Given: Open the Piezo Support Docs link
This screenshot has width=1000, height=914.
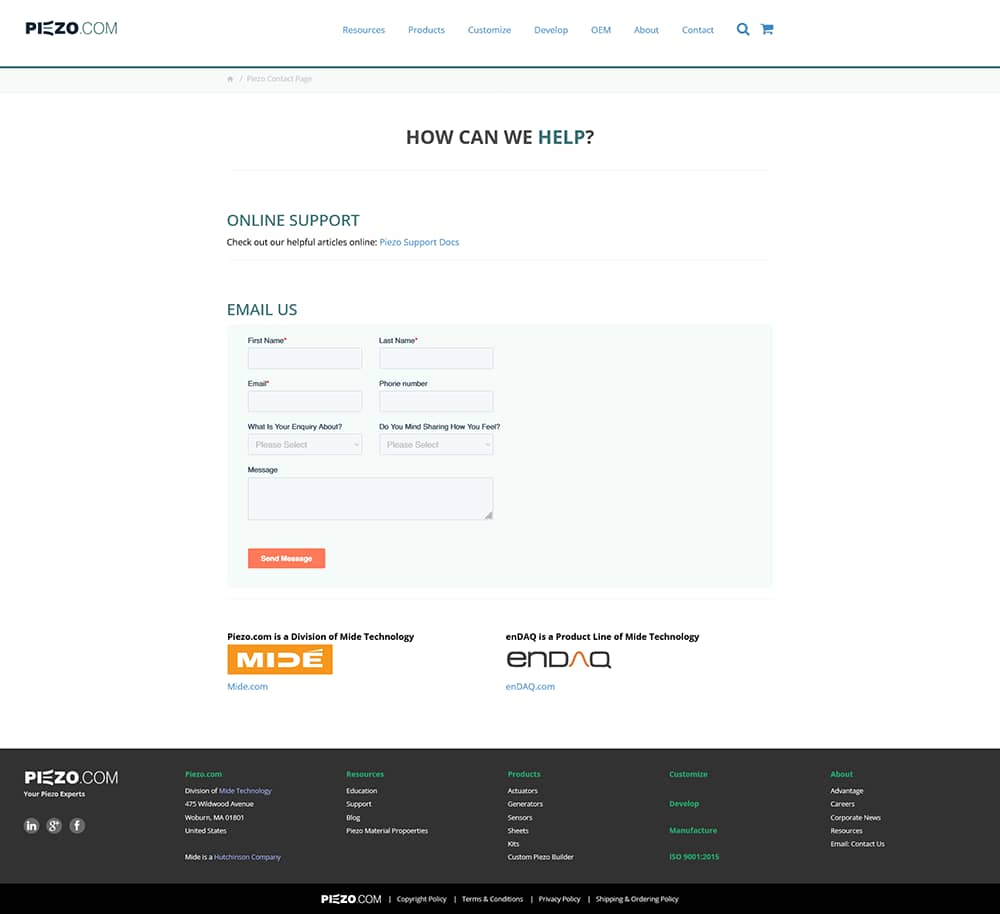Looking at the screenshot, I should tap(419, 242).
